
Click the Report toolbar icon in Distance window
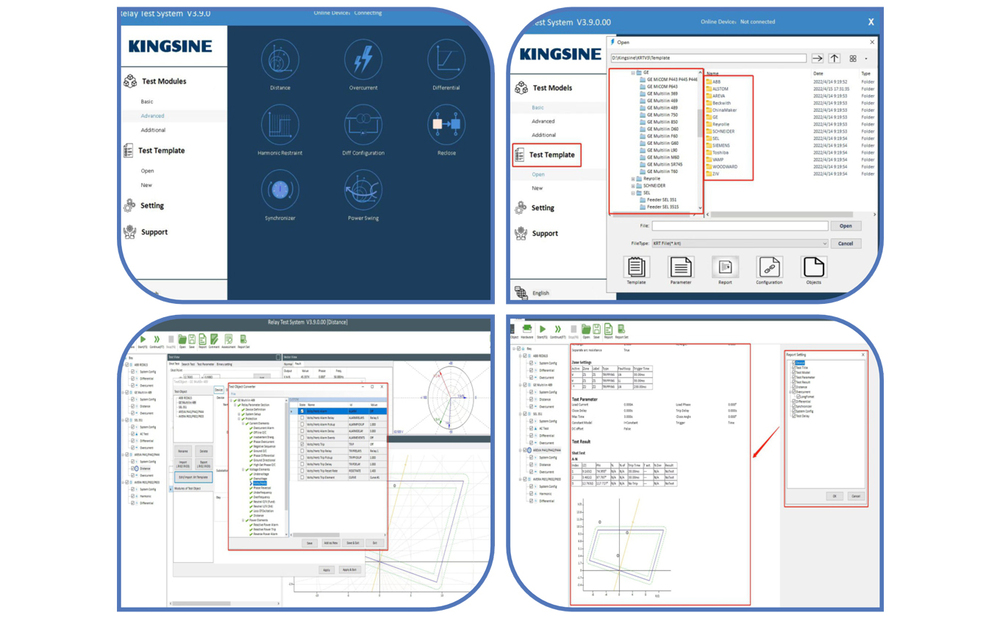pyautogui.click(x=202, y=340)
